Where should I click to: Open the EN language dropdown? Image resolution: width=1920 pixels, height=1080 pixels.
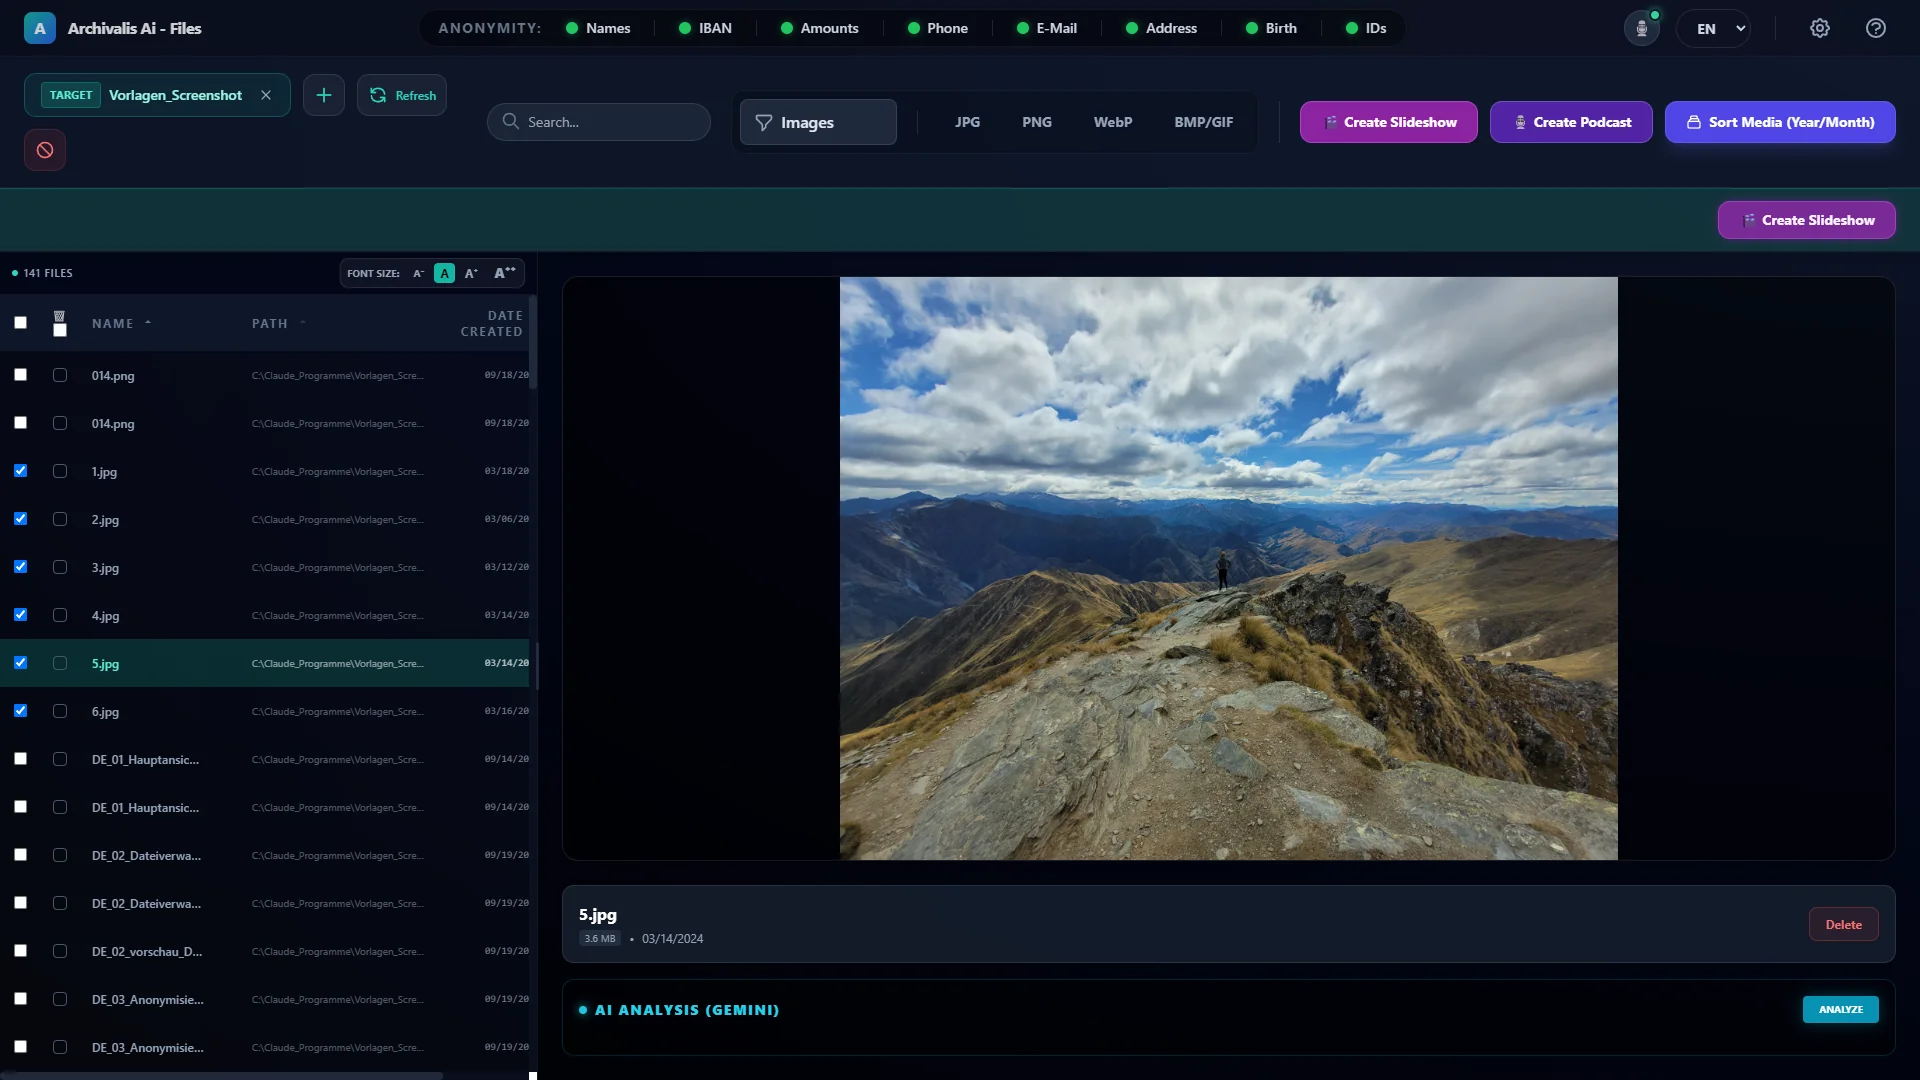[x=1714, y=28]
